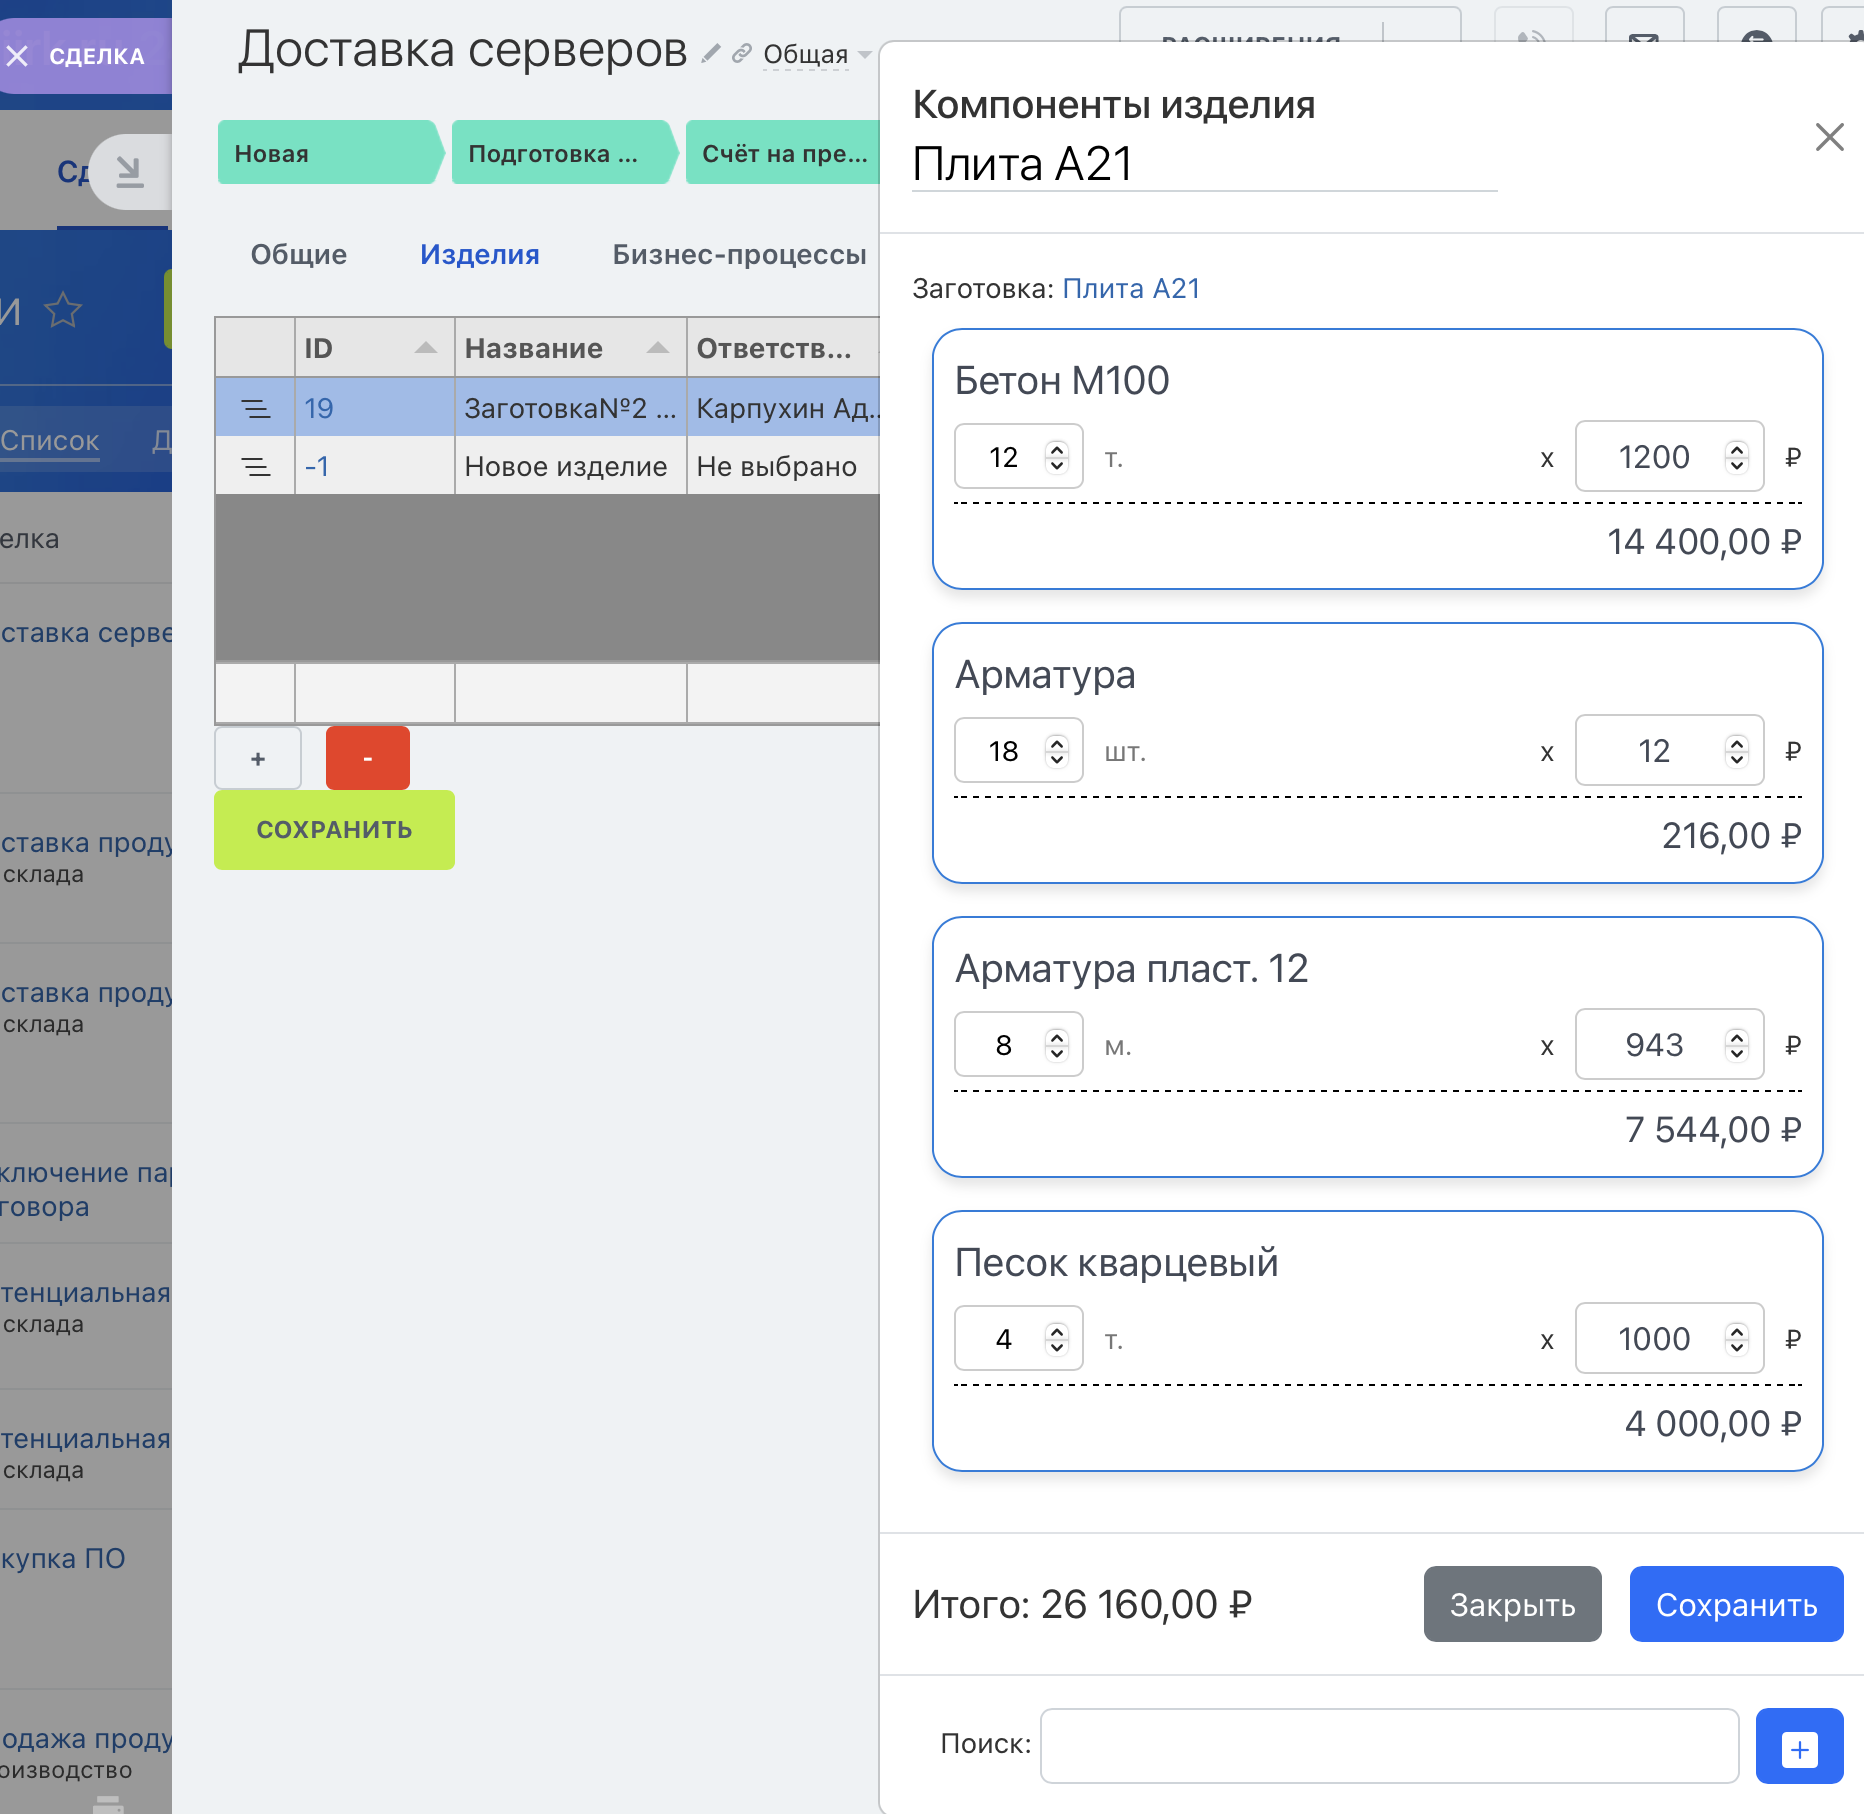Adjust Бетон М100 quantity stepper
This screenshot has height=1814, width=1864.
1057,457
